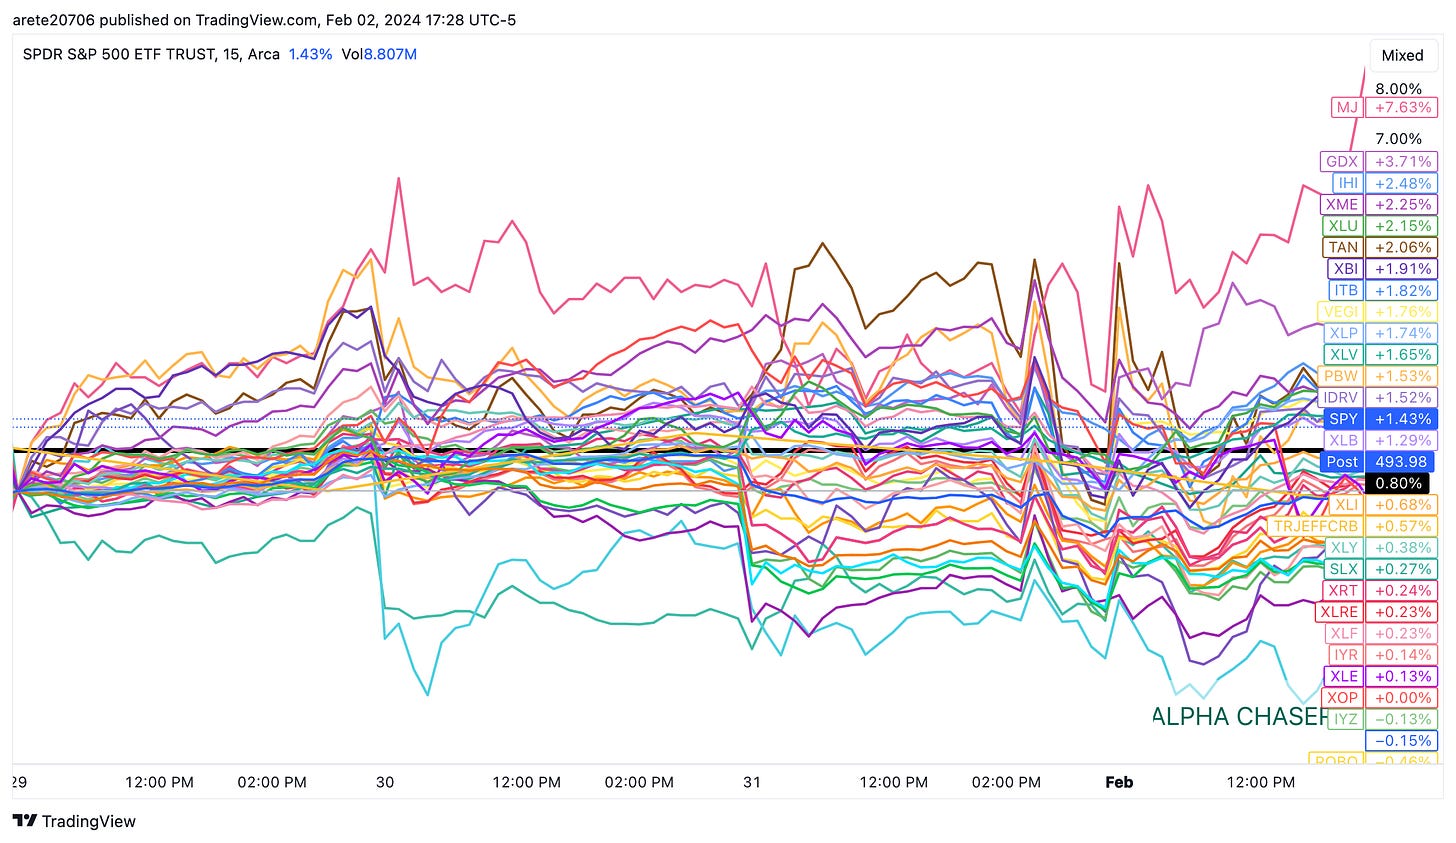Select the XLE ticker label
Screen dimensions: 1456x843
pyautogui.click(x=1344, y=676)
